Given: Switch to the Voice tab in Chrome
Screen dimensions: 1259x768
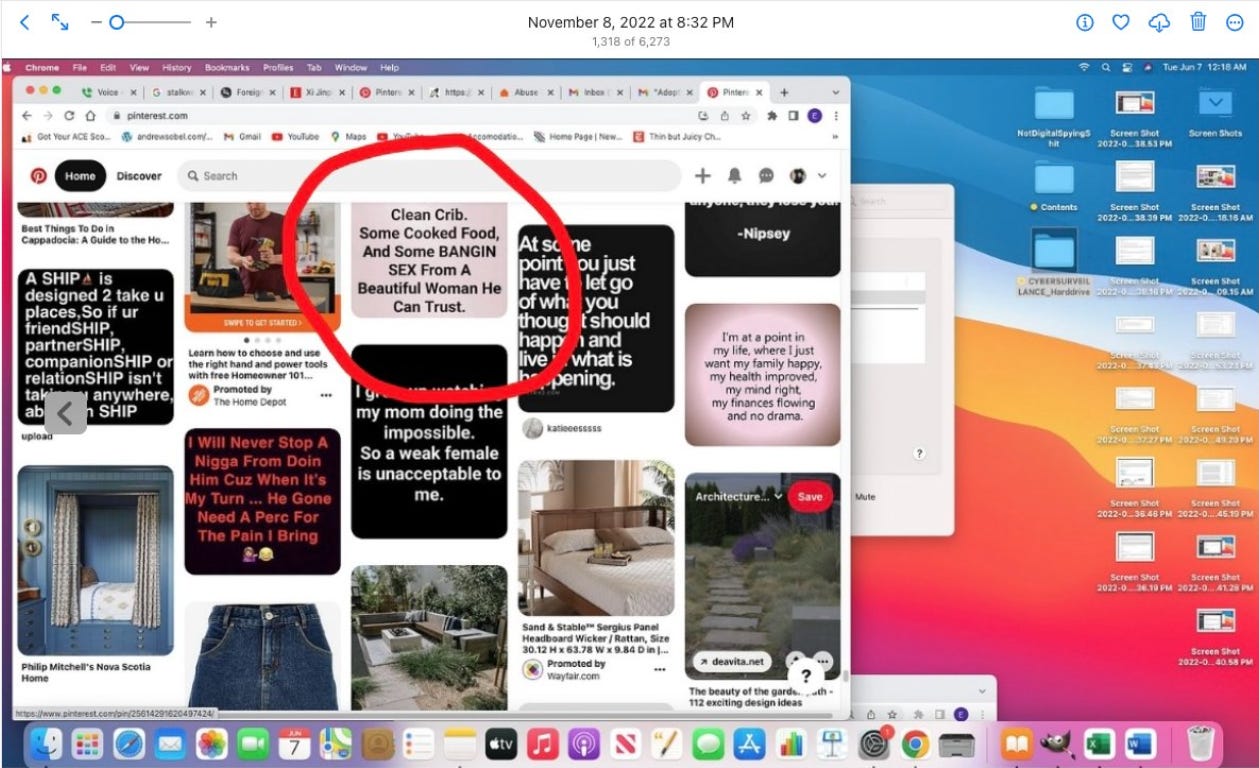Looking at the screenshot, I should [x=106, y=92].
